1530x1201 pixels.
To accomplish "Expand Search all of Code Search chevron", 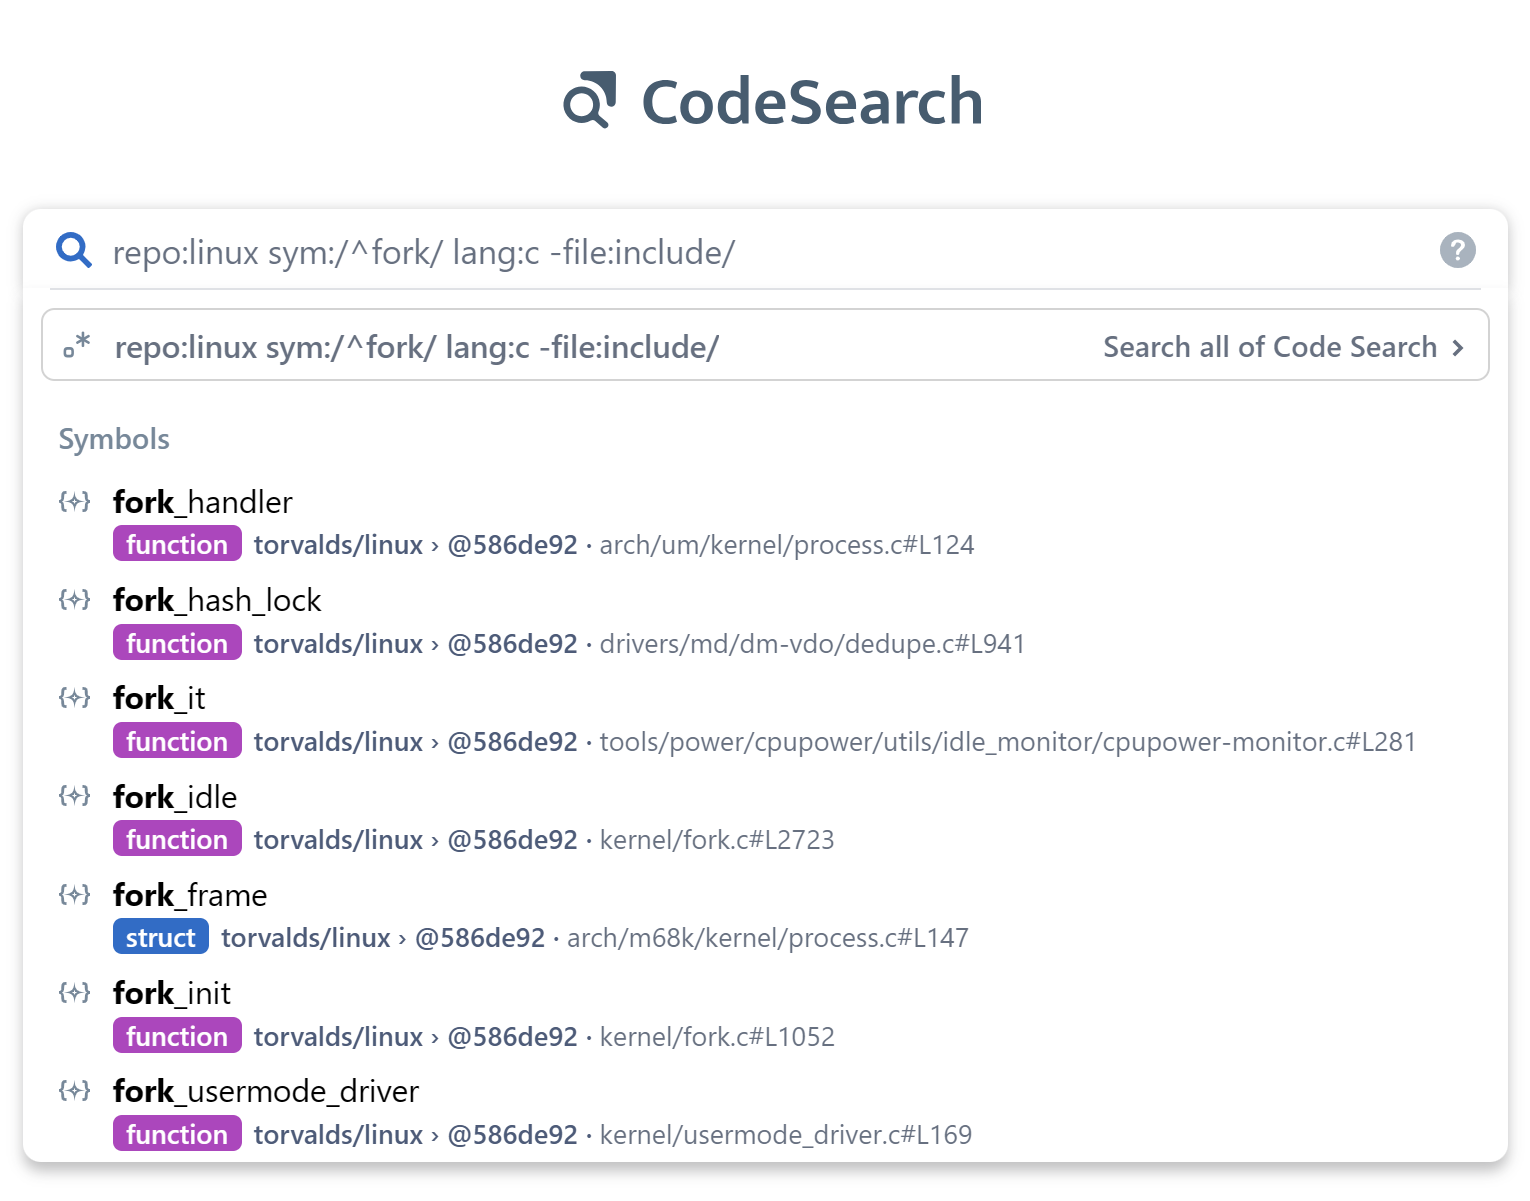I will [1458, 348].
